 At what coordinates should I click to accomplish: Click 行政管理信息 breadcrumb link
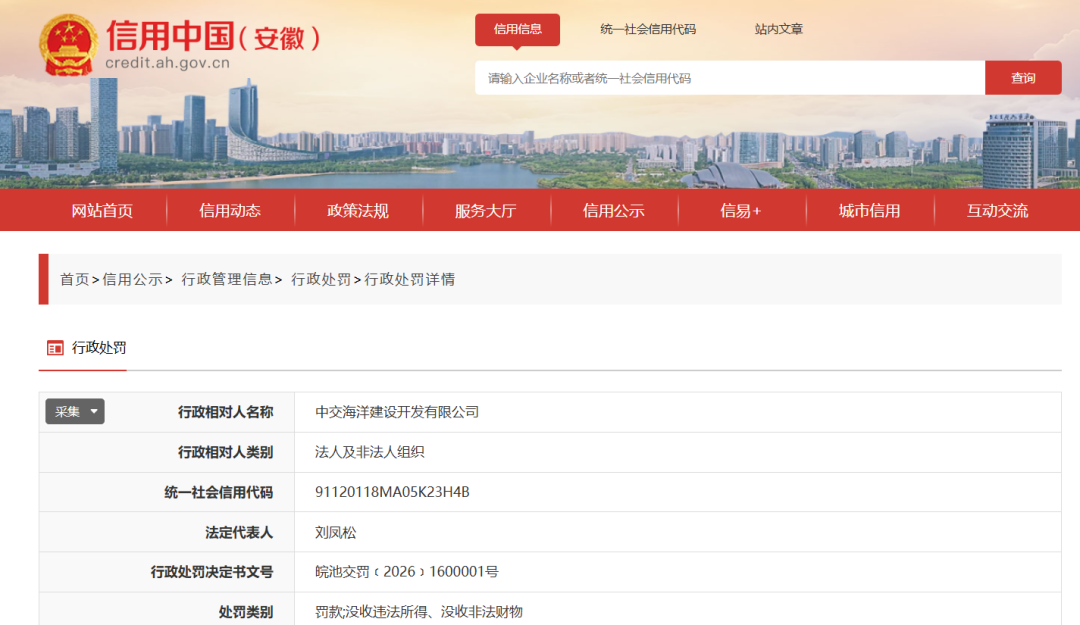(x=227, y=280)
